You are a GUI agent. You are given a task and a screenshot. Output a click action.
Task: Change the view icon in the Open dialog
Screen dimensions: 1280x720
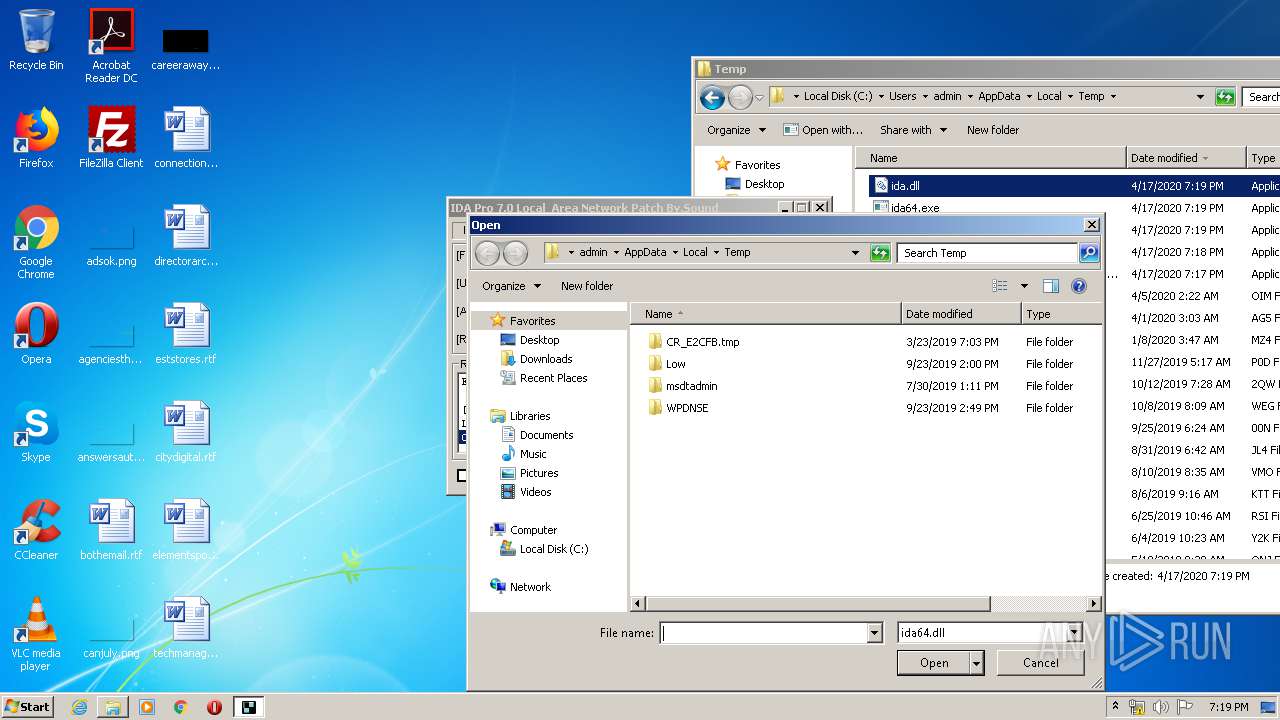point(1000,286)
